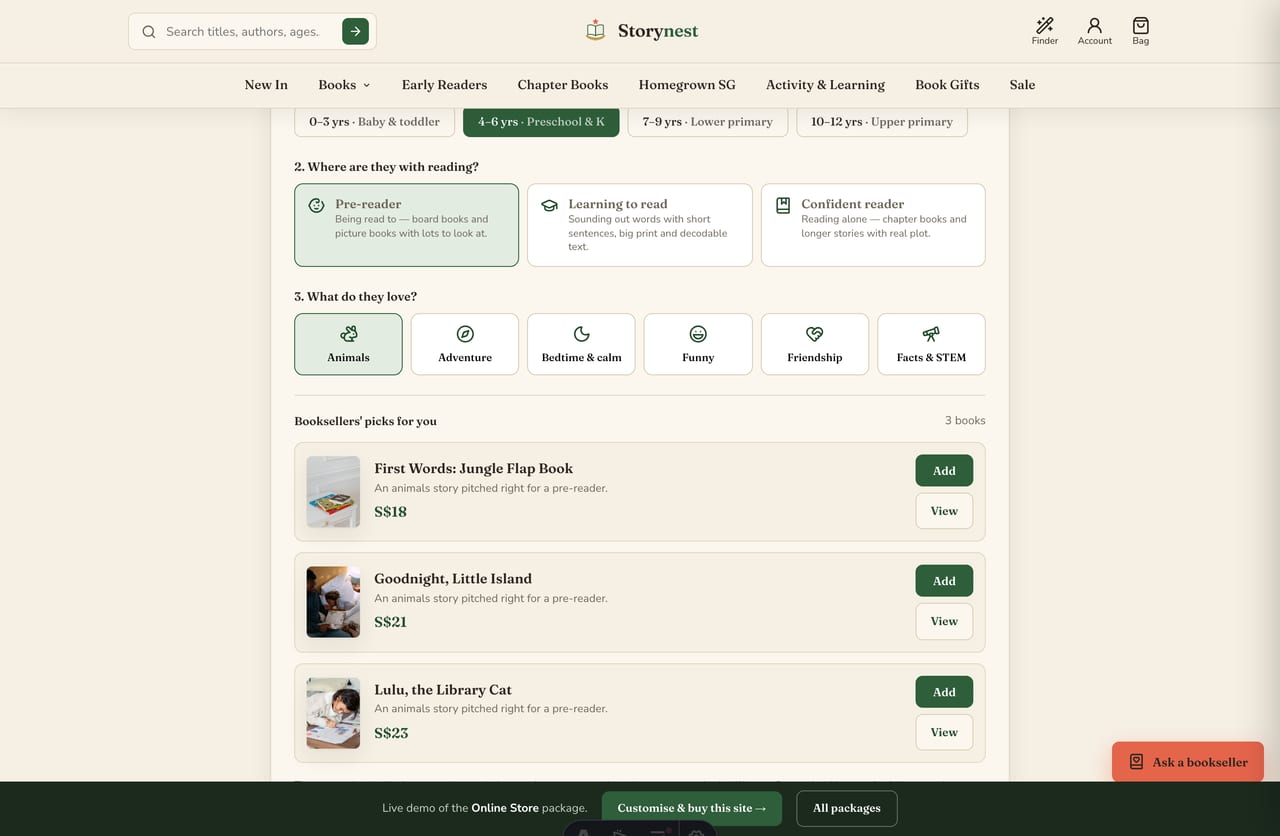1280x836 pixels.
Task: Click the S$21 price
Action: click(x=390, y=622)
